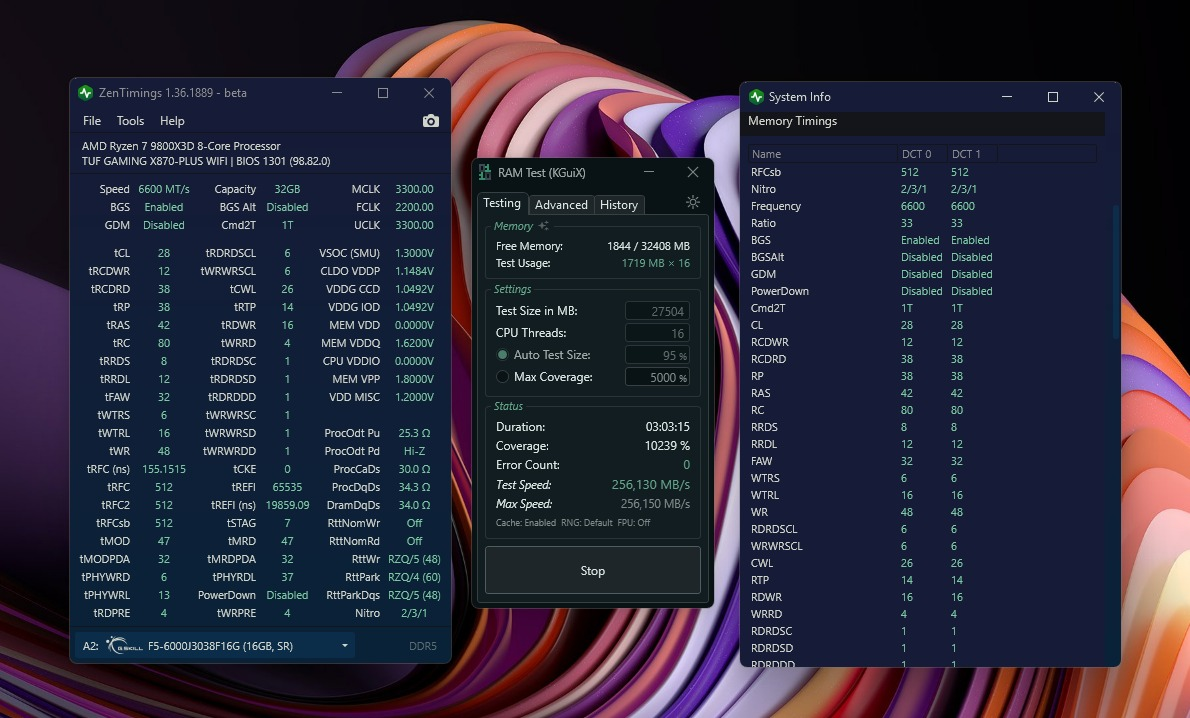The image size is (1190, 718).
Task: Click the tCL value 28 in ZenTimings
Action: click(164, 253)
